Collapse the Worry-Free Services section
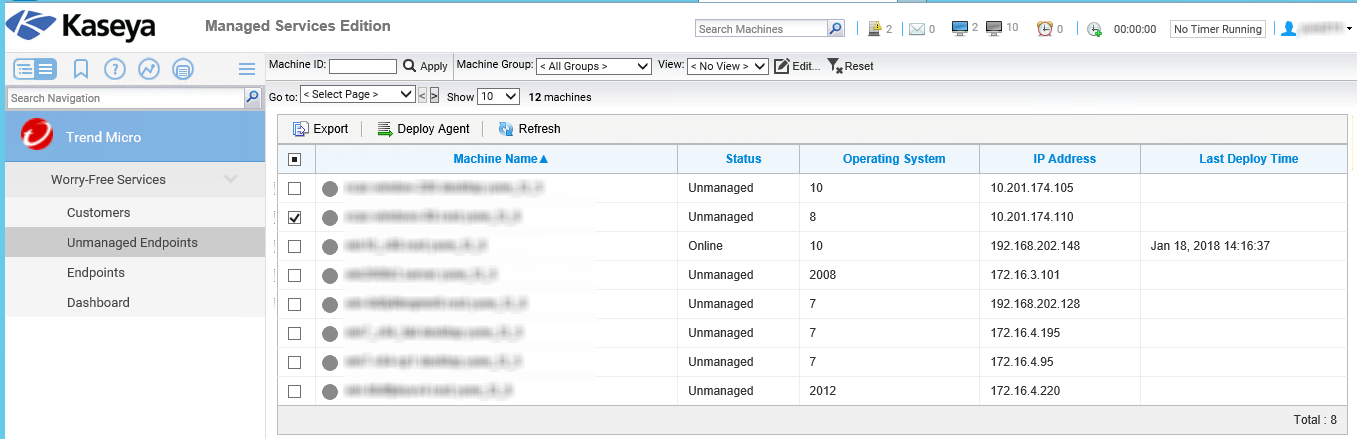The height and width of the screenshot is (439, 1357). 231,180
